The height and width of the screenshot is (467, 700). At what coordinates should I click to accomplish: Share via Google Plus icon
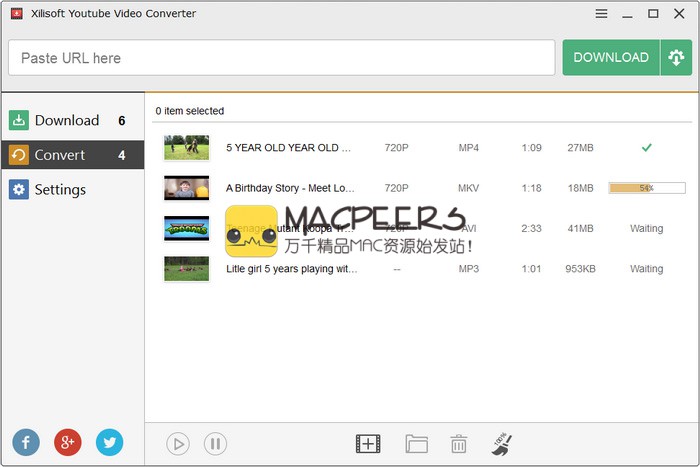(x=67, y=442)
